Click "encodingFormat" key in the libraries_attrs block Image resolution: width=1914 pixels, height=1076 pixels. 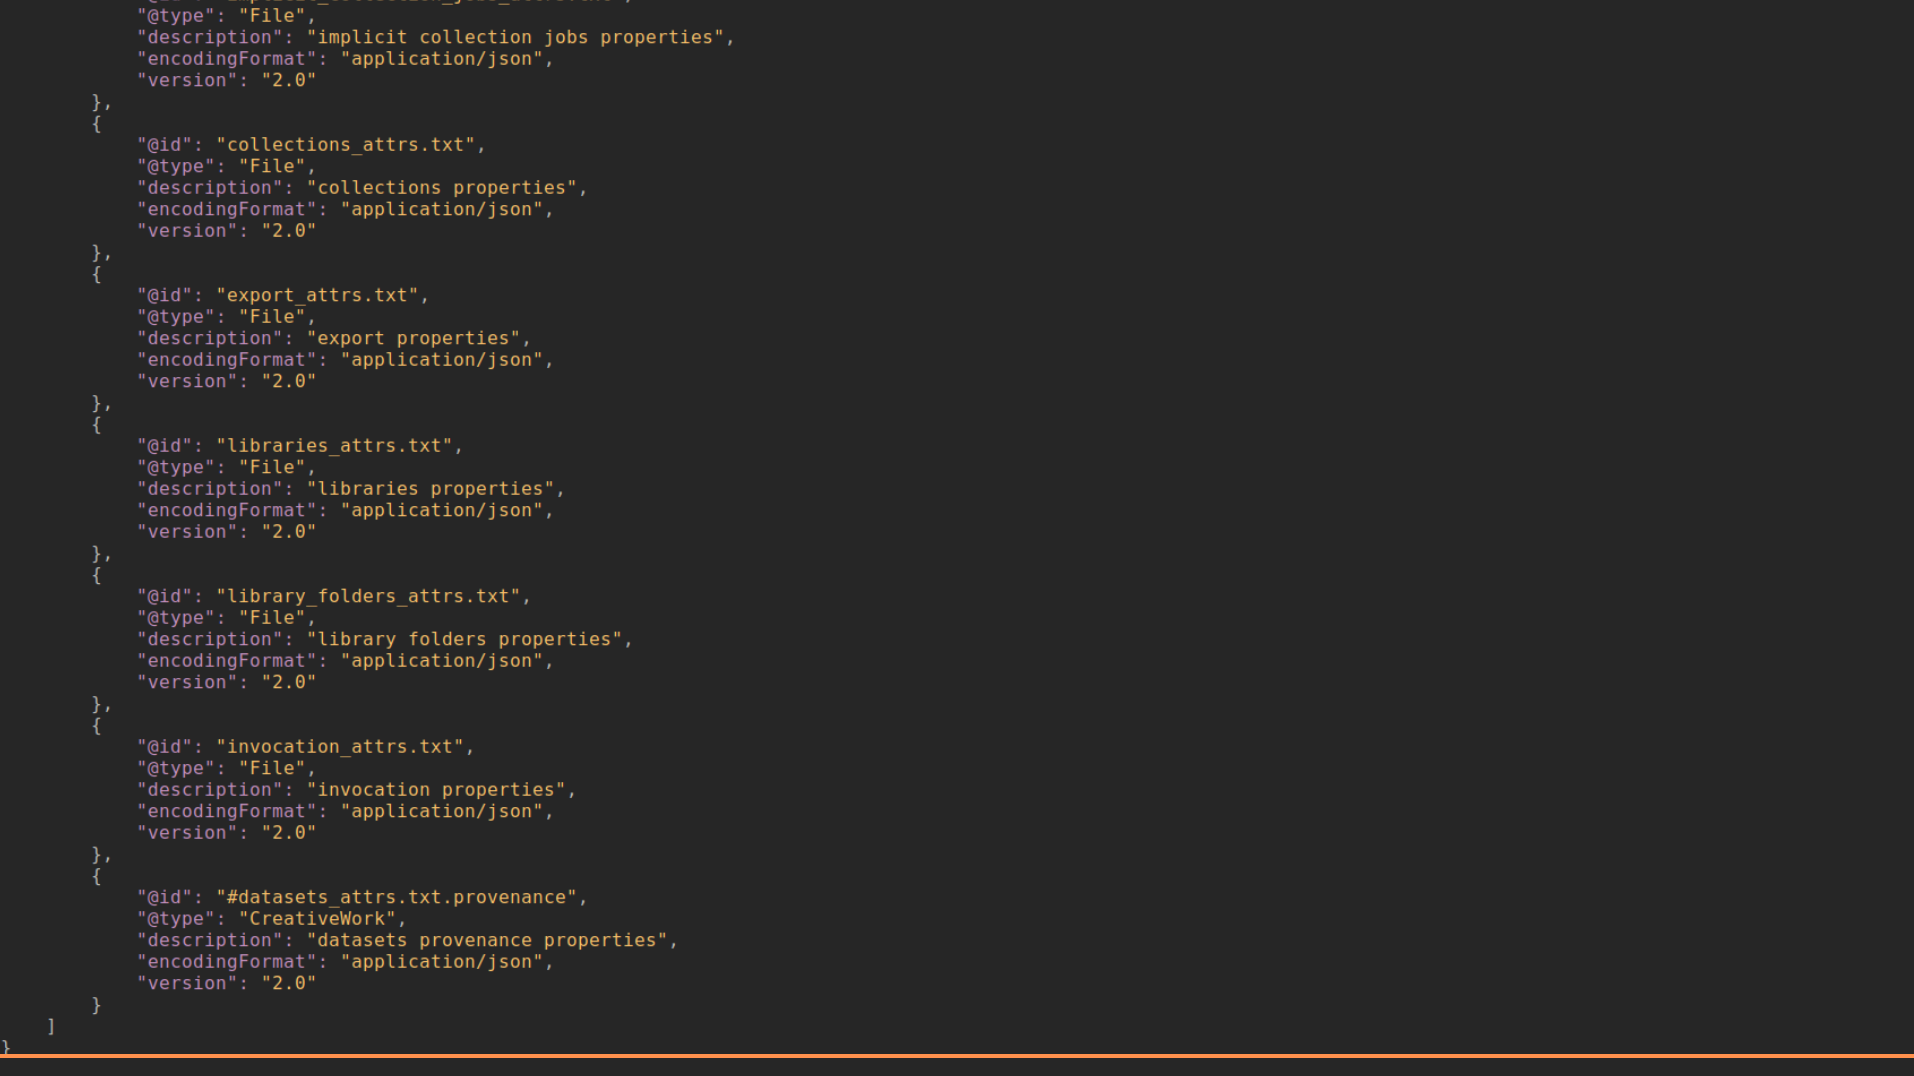click(227, 511)
